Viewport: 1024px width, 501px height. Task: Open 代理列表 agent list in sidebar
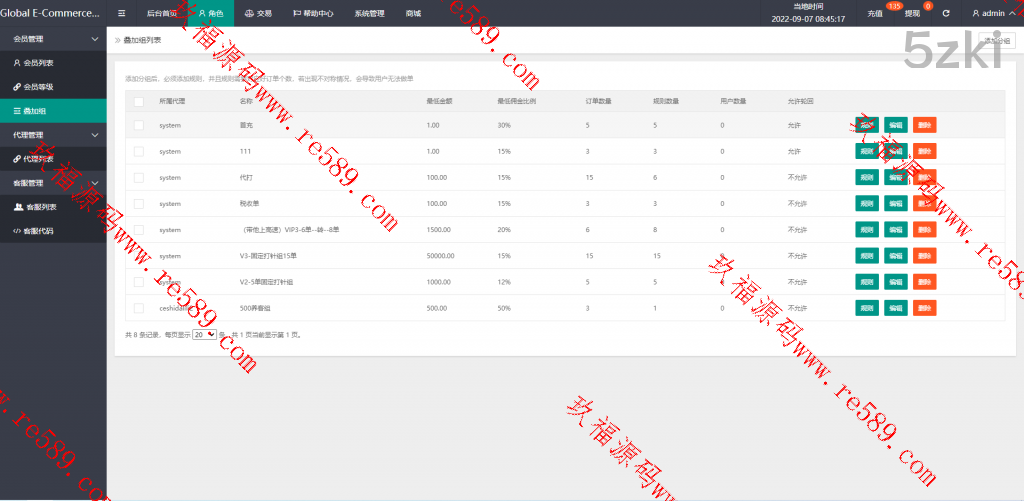pos(40,159)
